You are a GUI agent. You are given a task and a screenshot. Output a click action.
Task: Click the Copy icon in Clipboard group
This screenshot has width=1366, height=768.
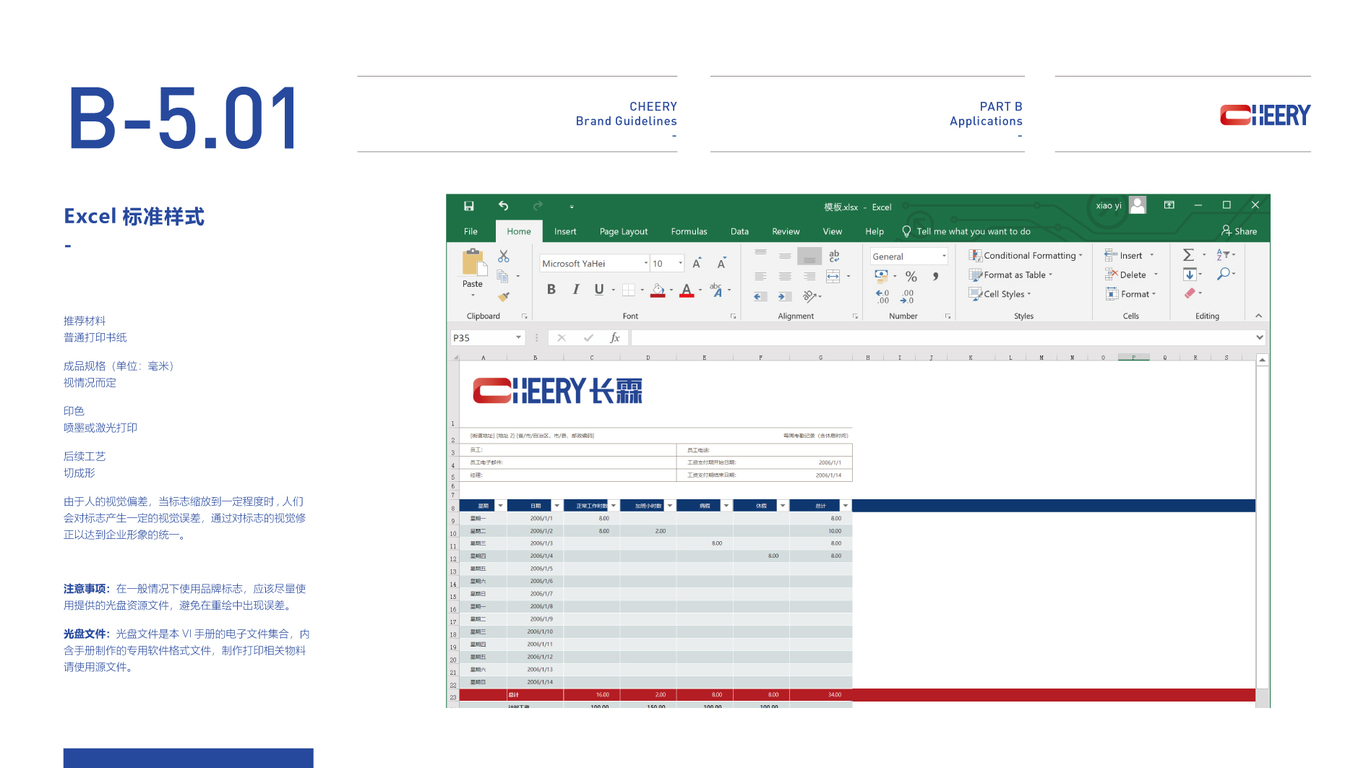[x=503, y=276]
